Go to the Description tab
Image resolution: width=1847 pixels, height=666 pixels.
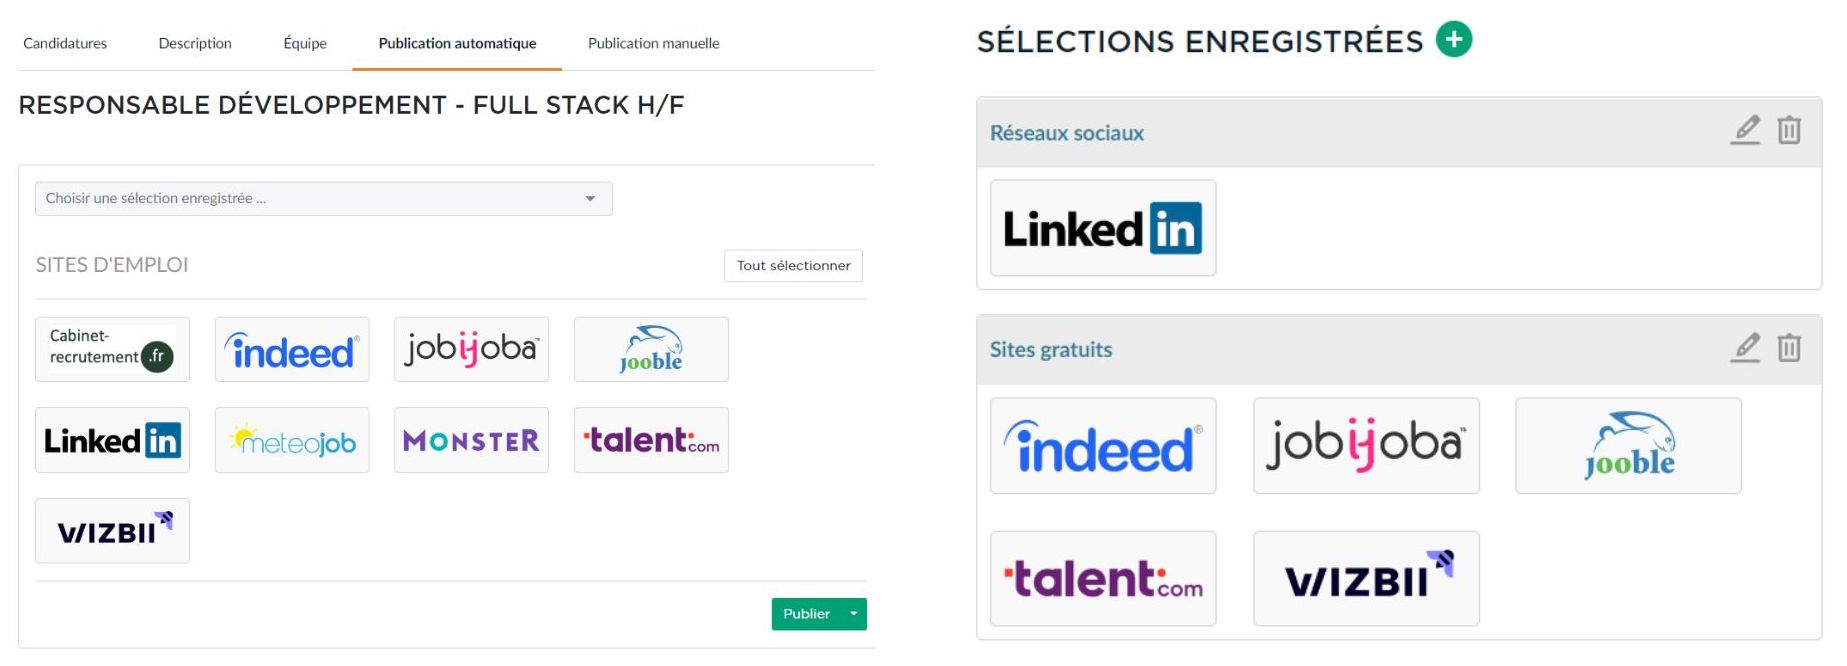pyautogui.click(x=195, y=43)
